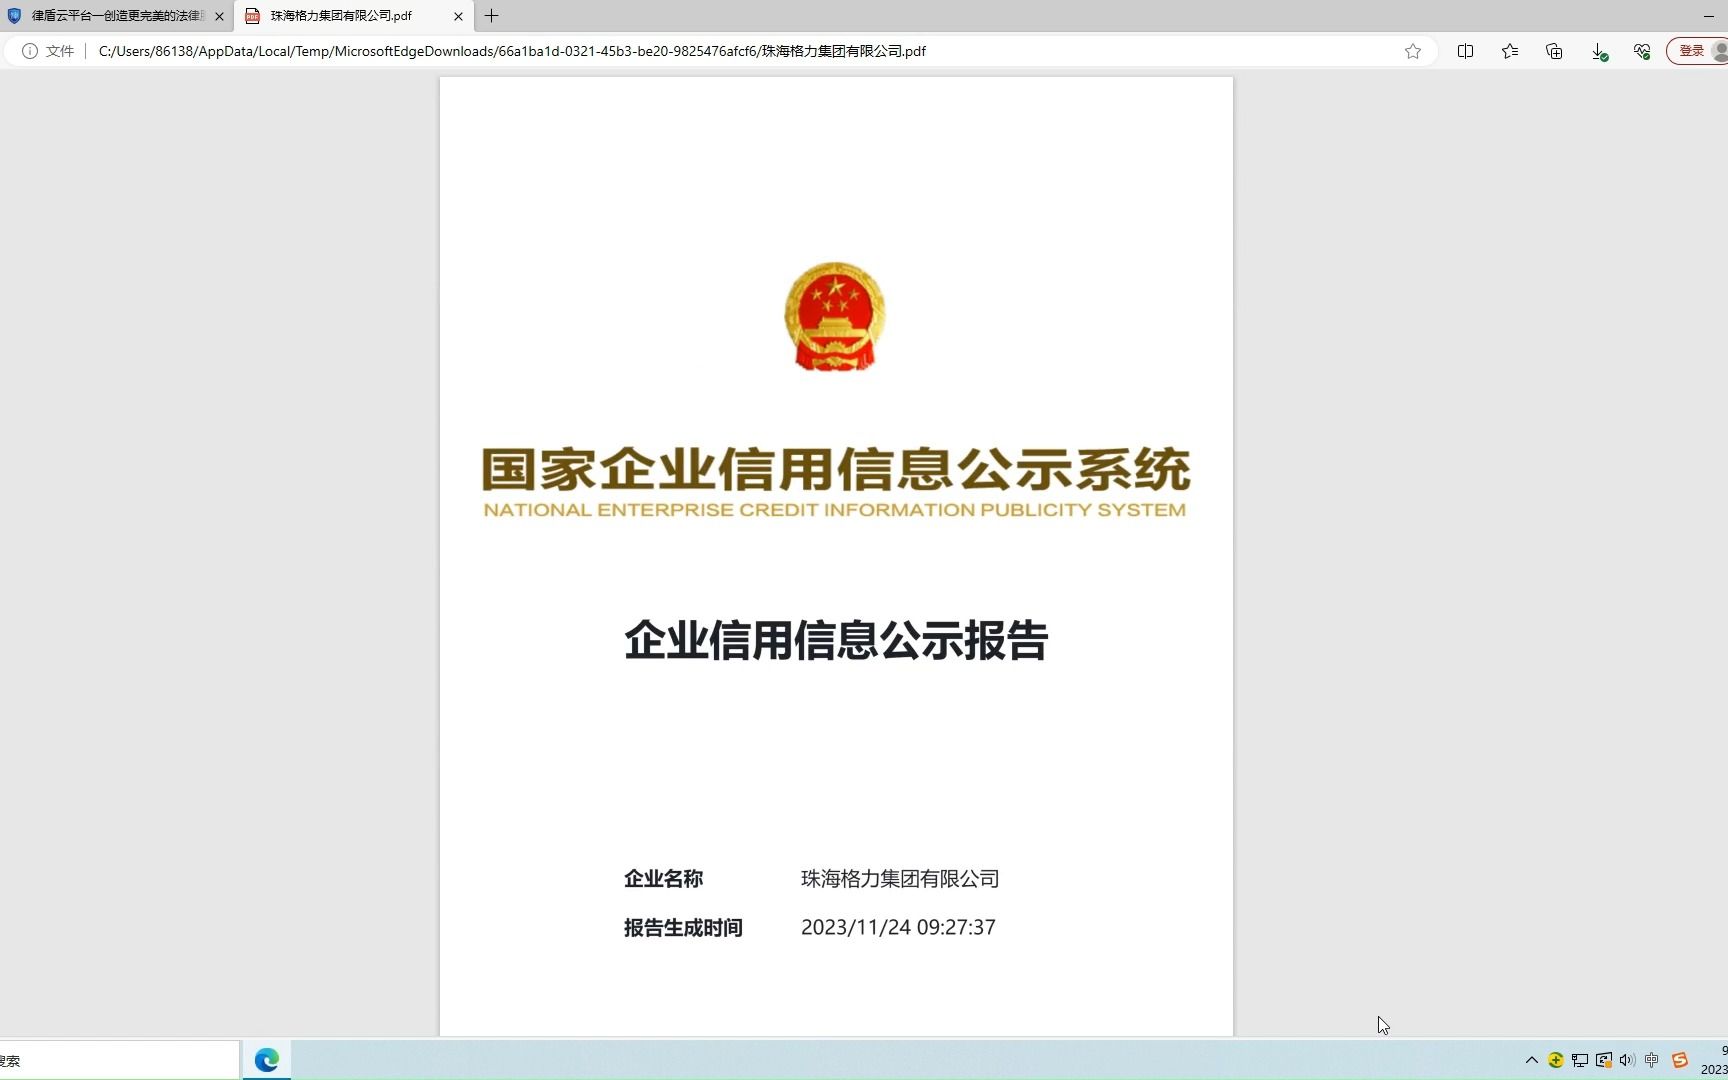Adjust system volume via the speaker control
This screenshot has width=1728, height=1080.
click(1627, 1060)
